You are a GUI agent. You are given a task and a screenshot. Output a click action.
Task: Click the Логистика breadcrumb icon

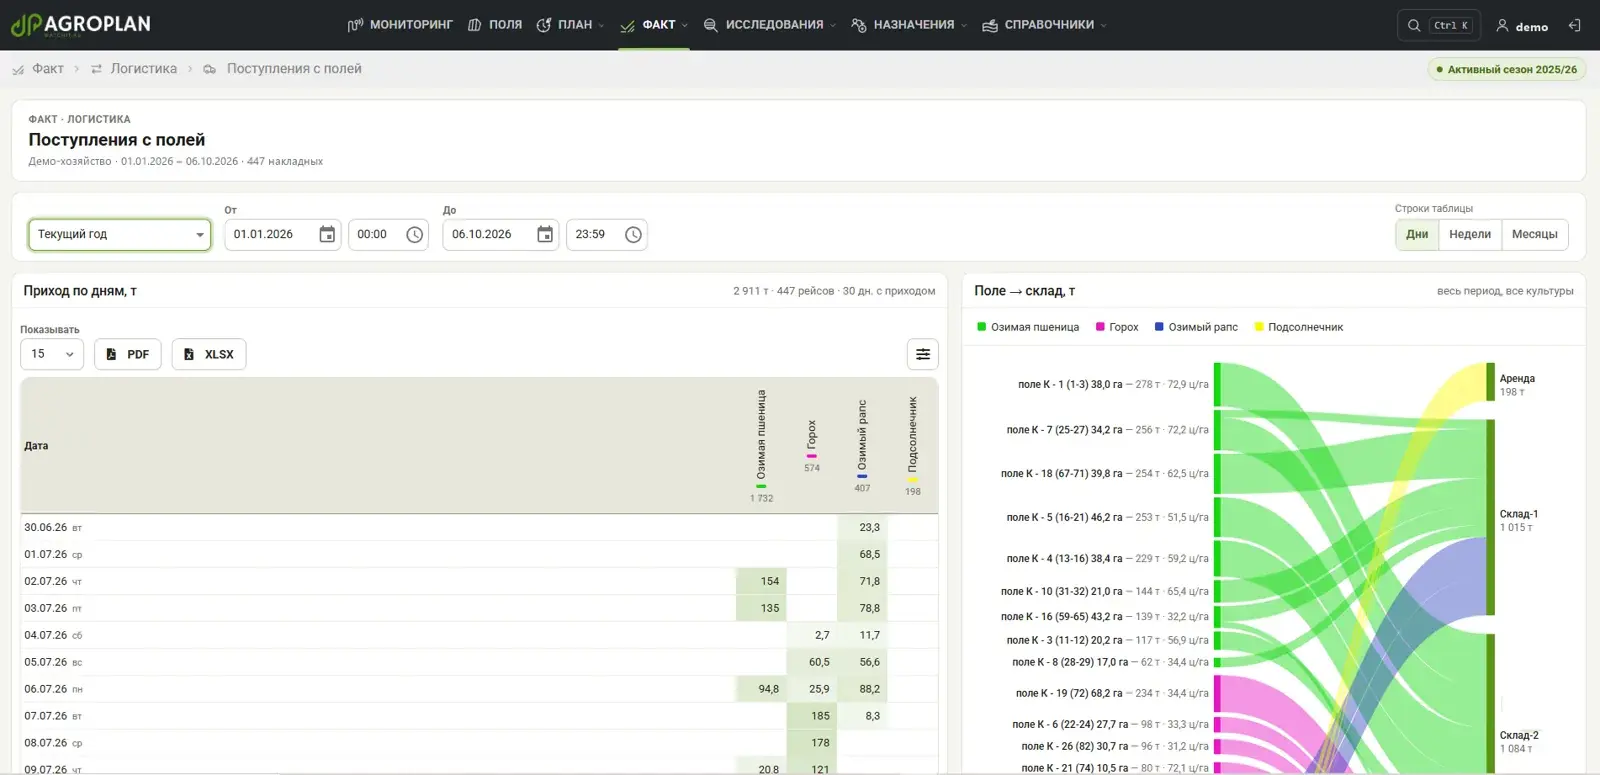pyautogui.click(x=97, y=69)
